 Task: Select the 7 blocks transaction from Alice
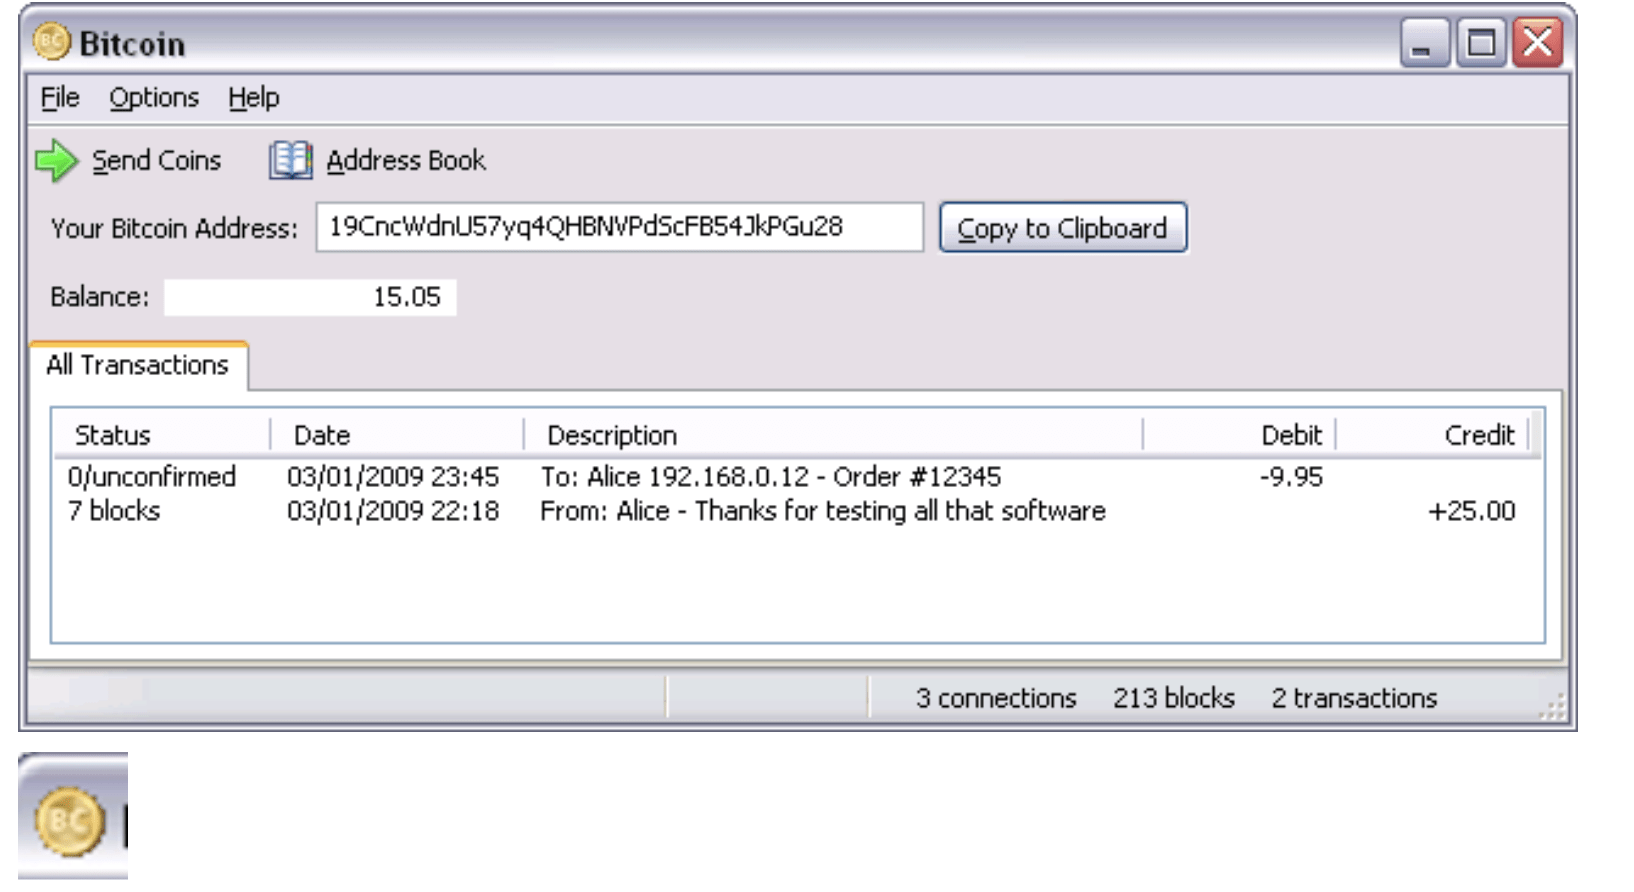[797, 511]
